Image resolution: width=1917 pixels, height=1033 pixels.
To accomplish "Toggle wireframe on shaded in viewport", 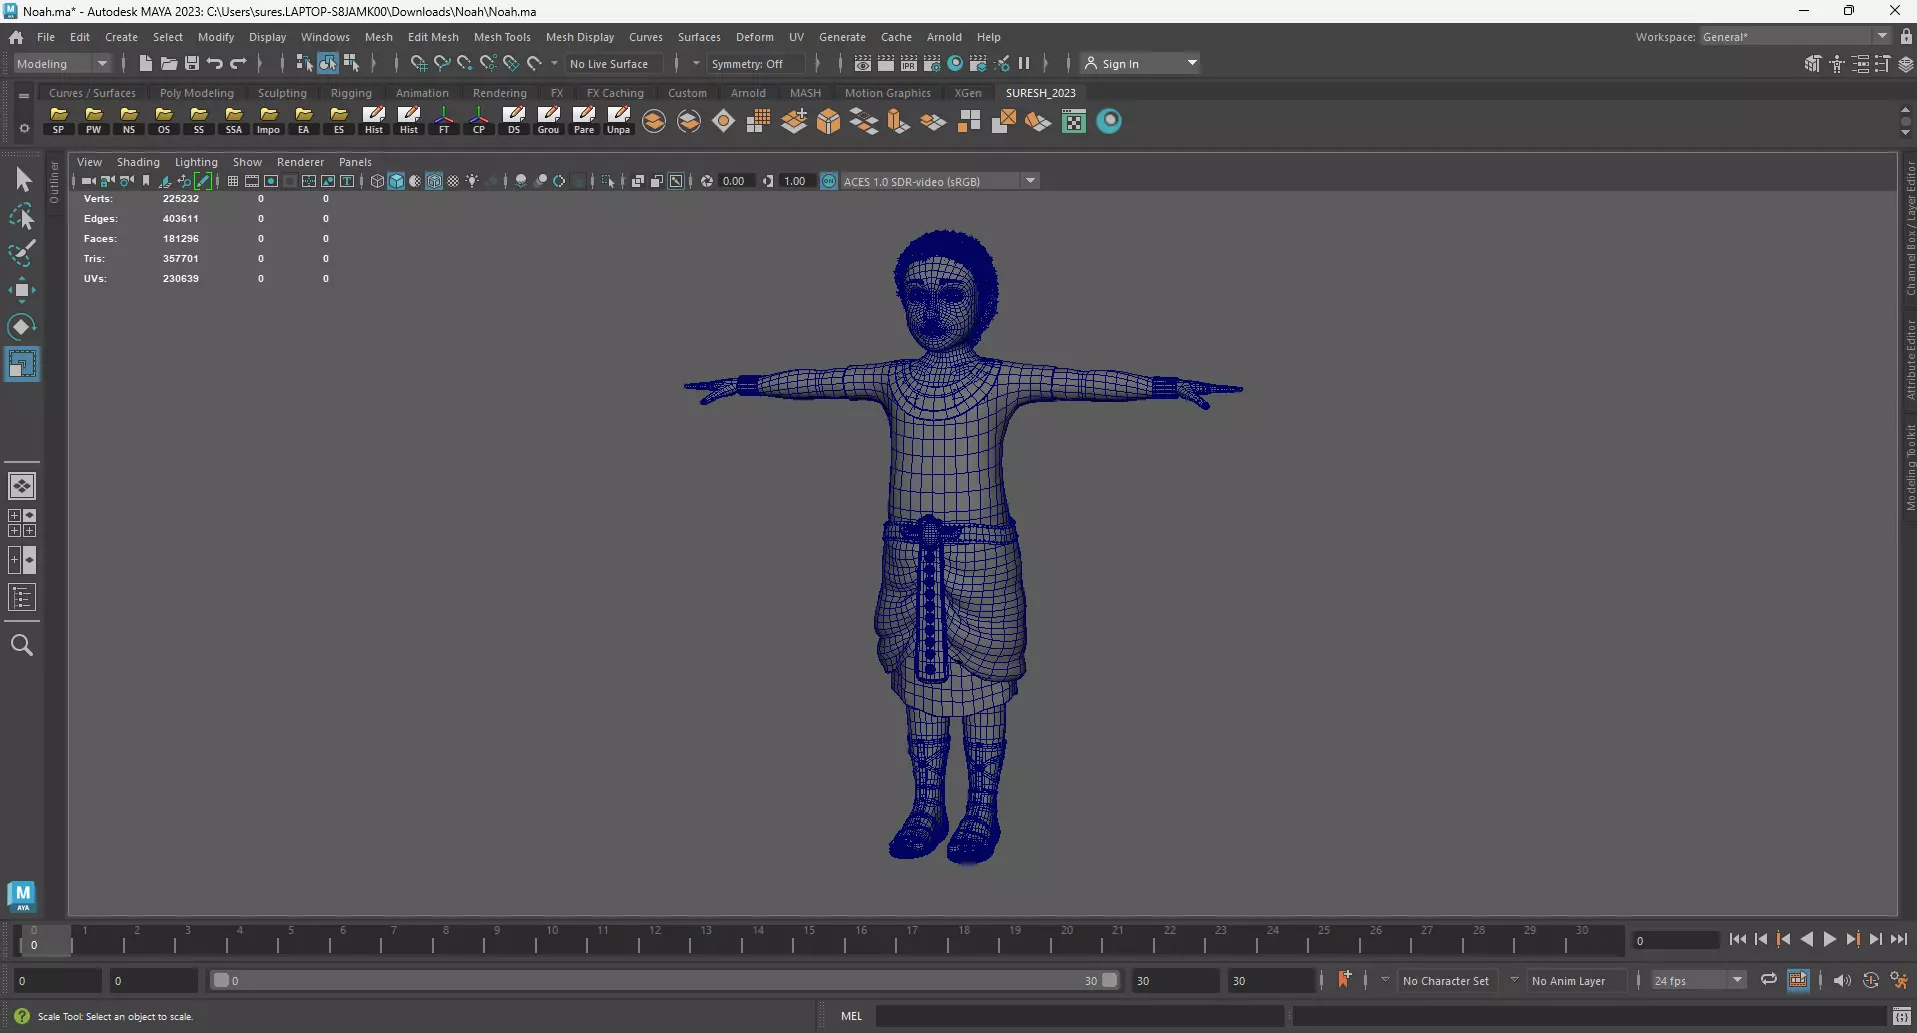I will (x=434, y=181).
